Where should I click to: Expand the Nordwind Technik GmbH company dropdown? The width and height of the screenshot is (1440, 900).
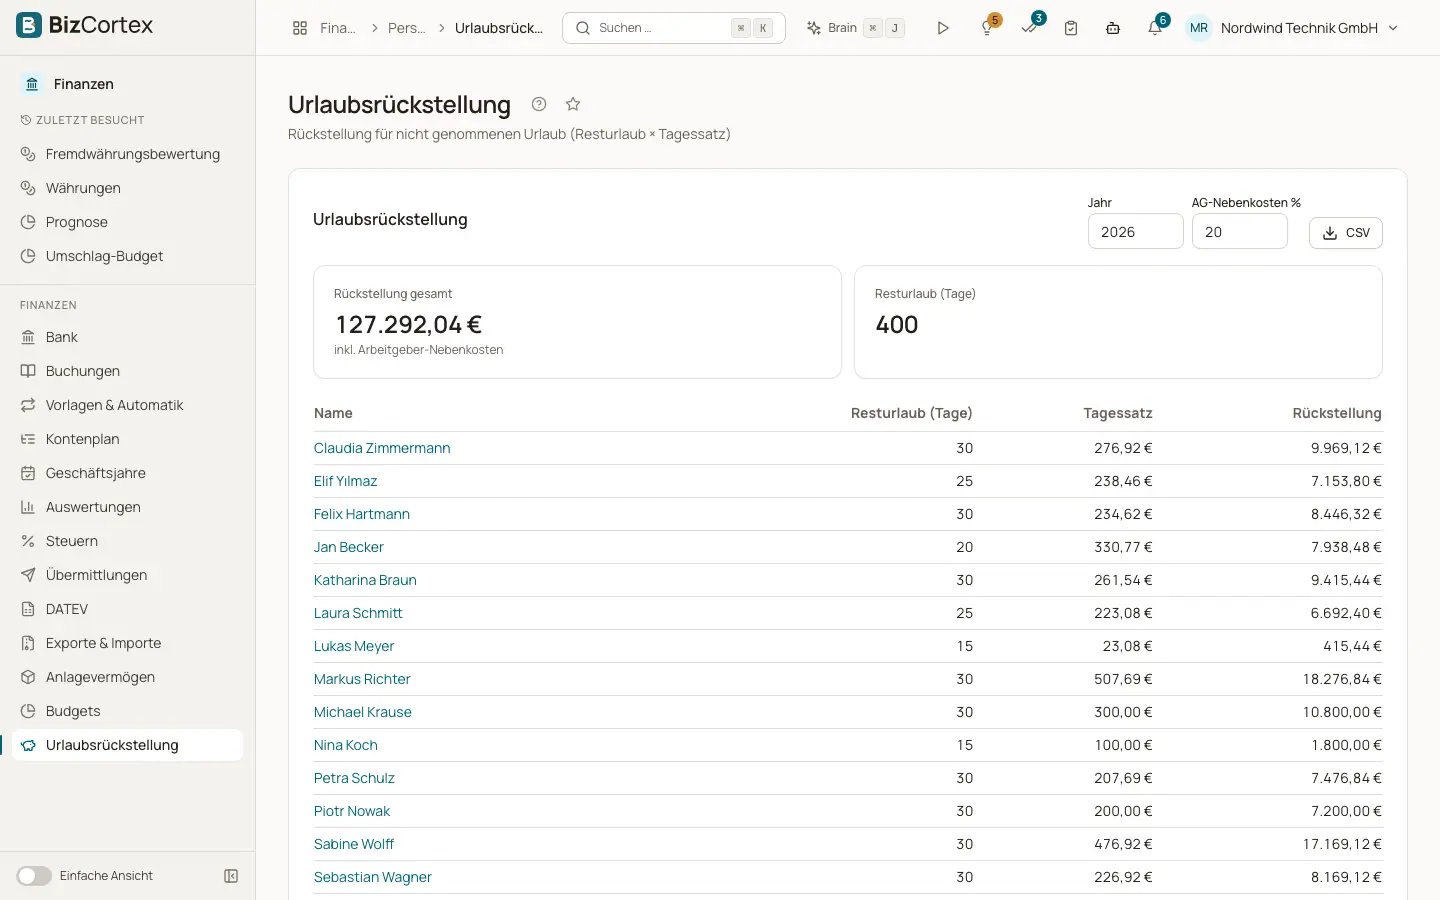tap(1309, 28)
